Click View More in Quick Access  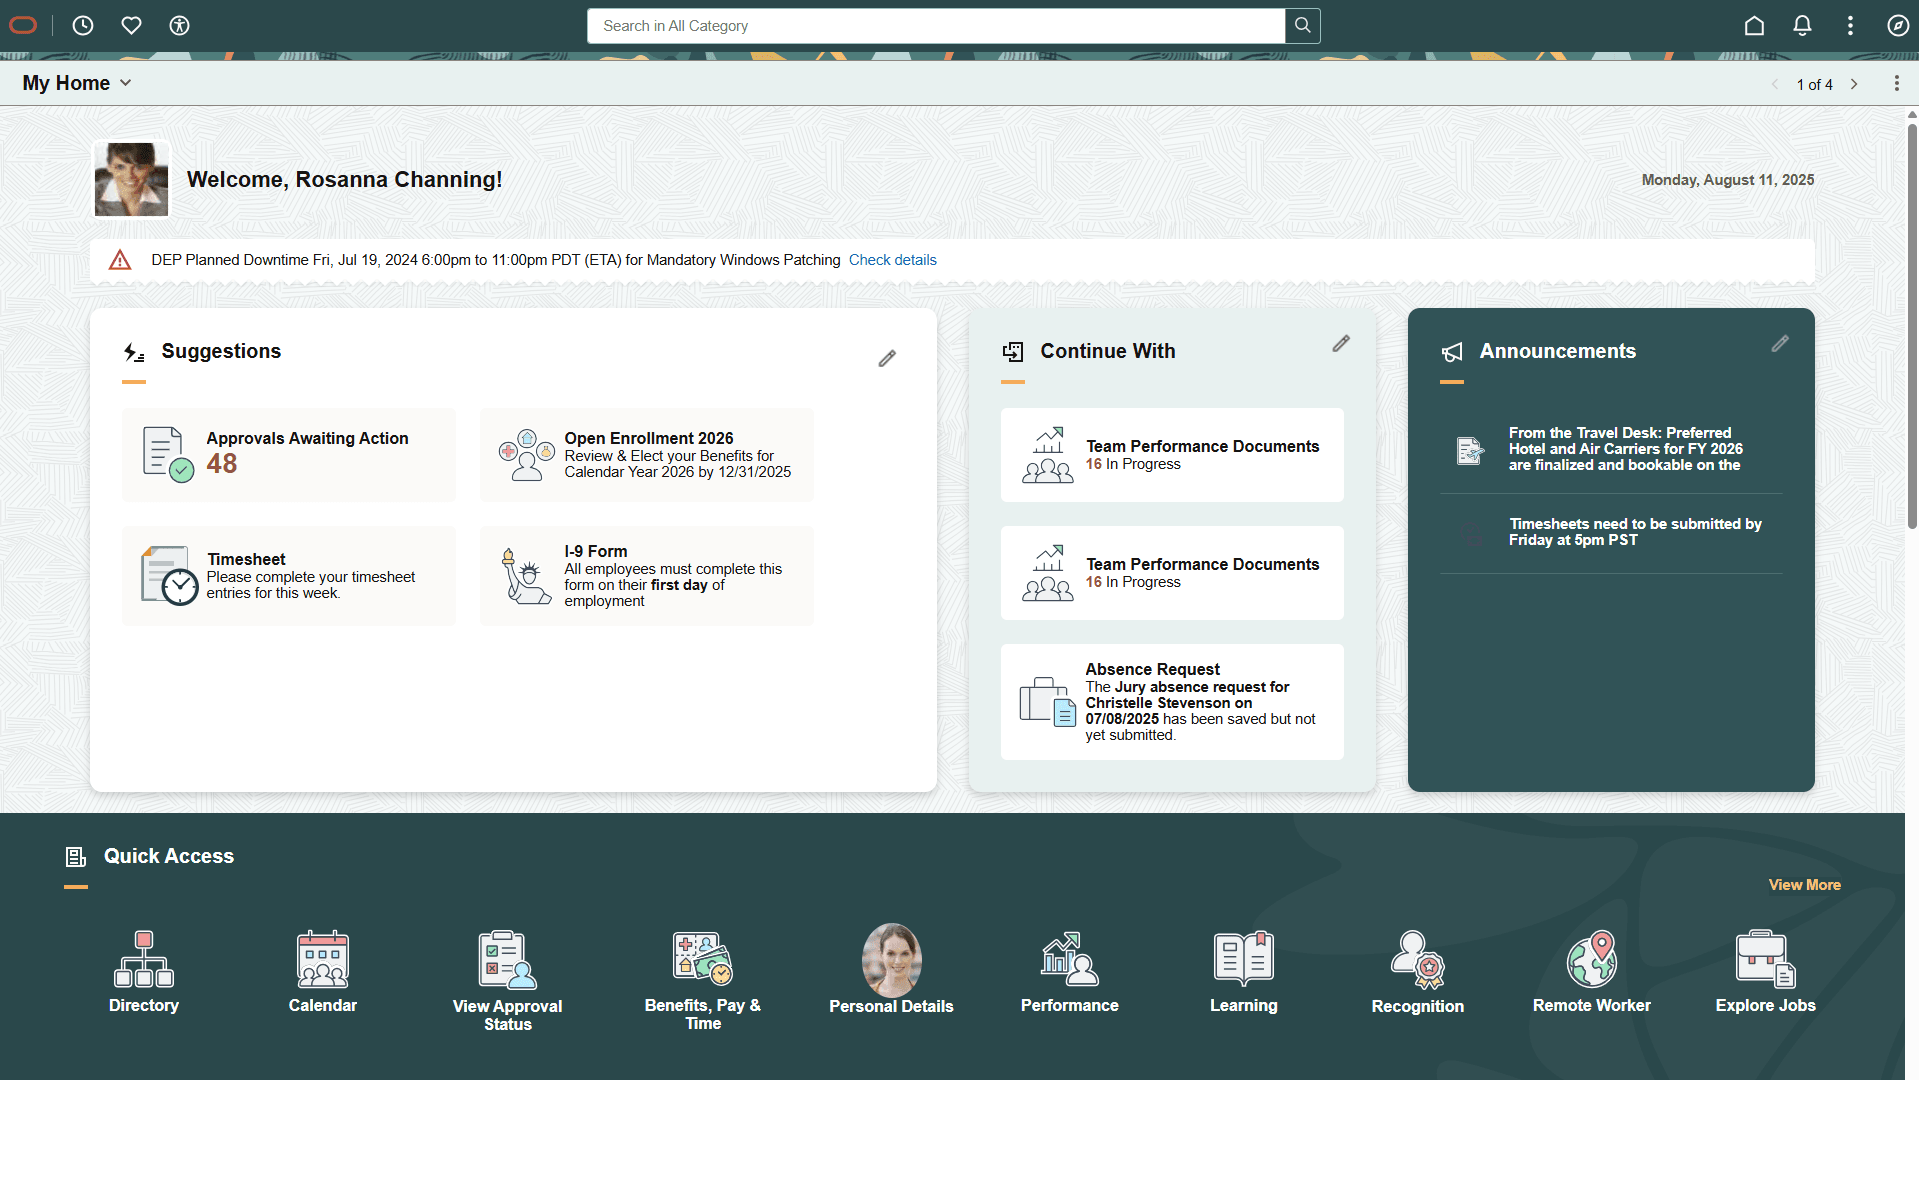(1804, 884)
